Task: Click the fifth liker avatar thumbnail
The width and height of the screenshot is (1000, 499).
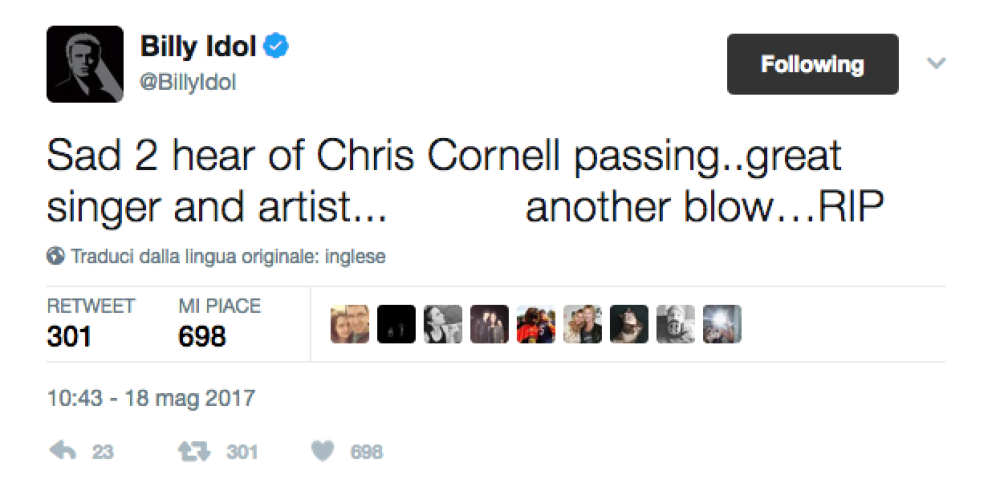Action: coord(536,324)
